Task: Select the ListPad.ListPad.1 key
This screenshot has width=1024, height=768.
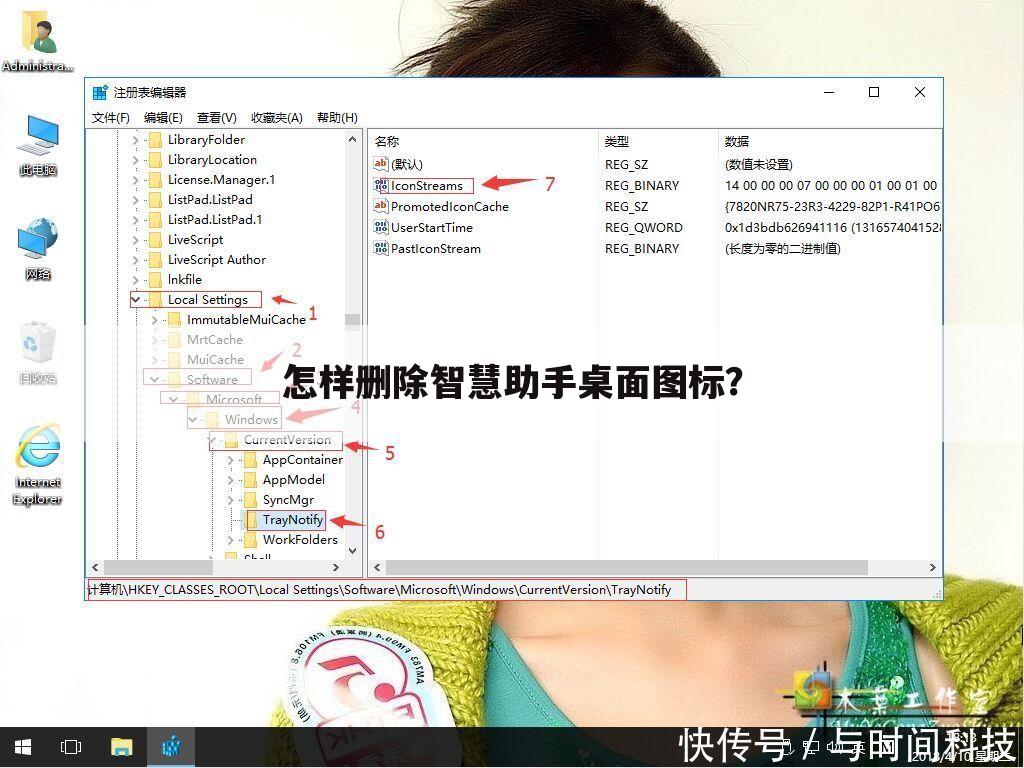Action: (215, 219)
